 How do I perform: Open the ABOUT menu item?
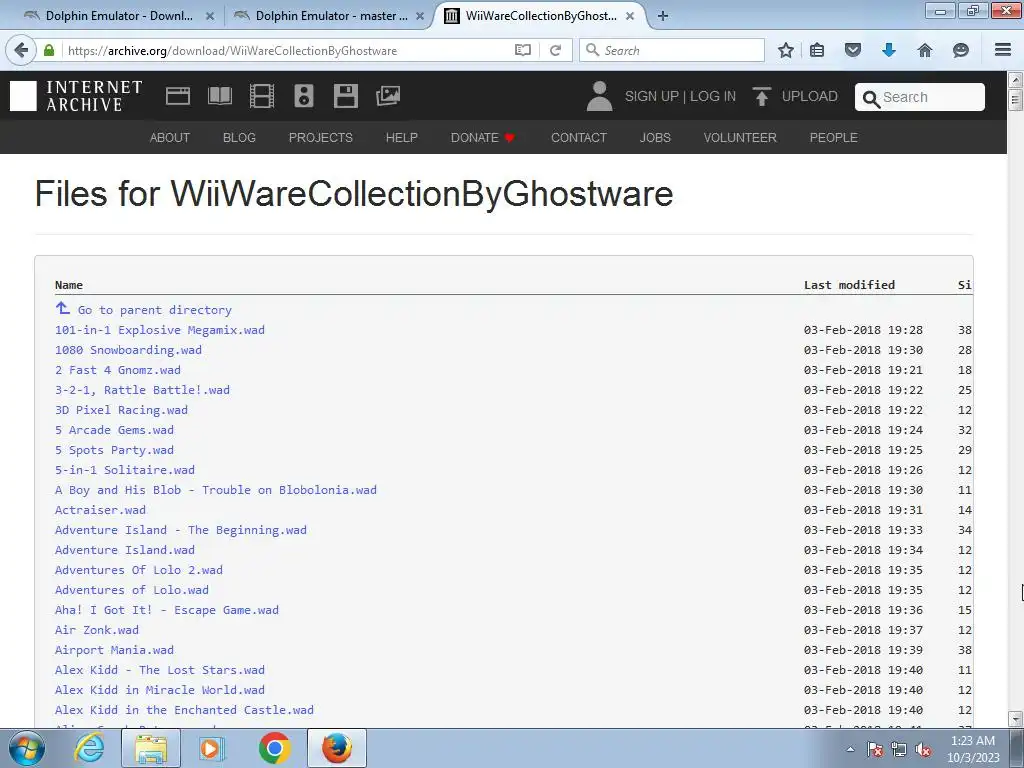click(x=170, y=137)
